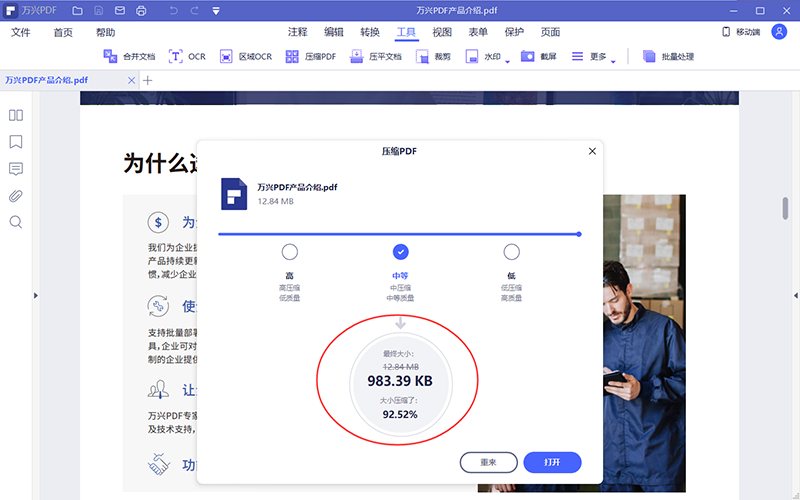Click the redo arrow icon
800x500 pixels.
point(194,11)
